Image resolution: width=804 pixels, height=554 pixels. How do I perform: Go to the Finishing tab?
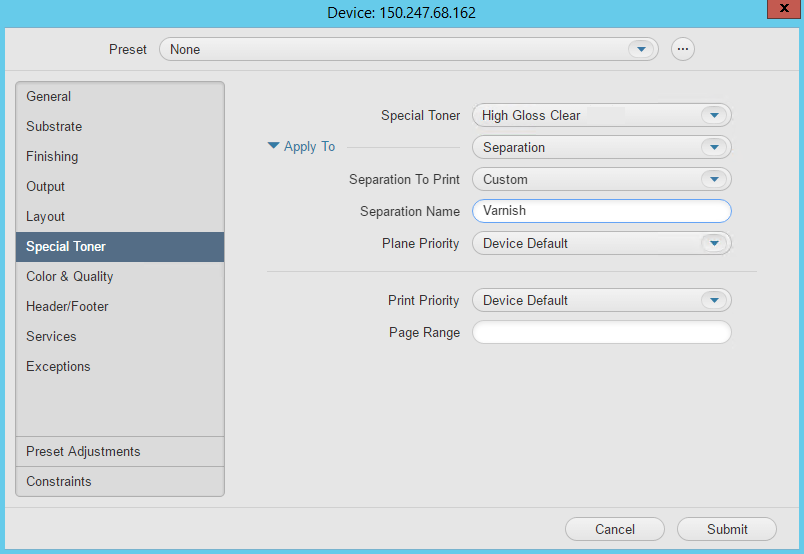coord(52,156)
